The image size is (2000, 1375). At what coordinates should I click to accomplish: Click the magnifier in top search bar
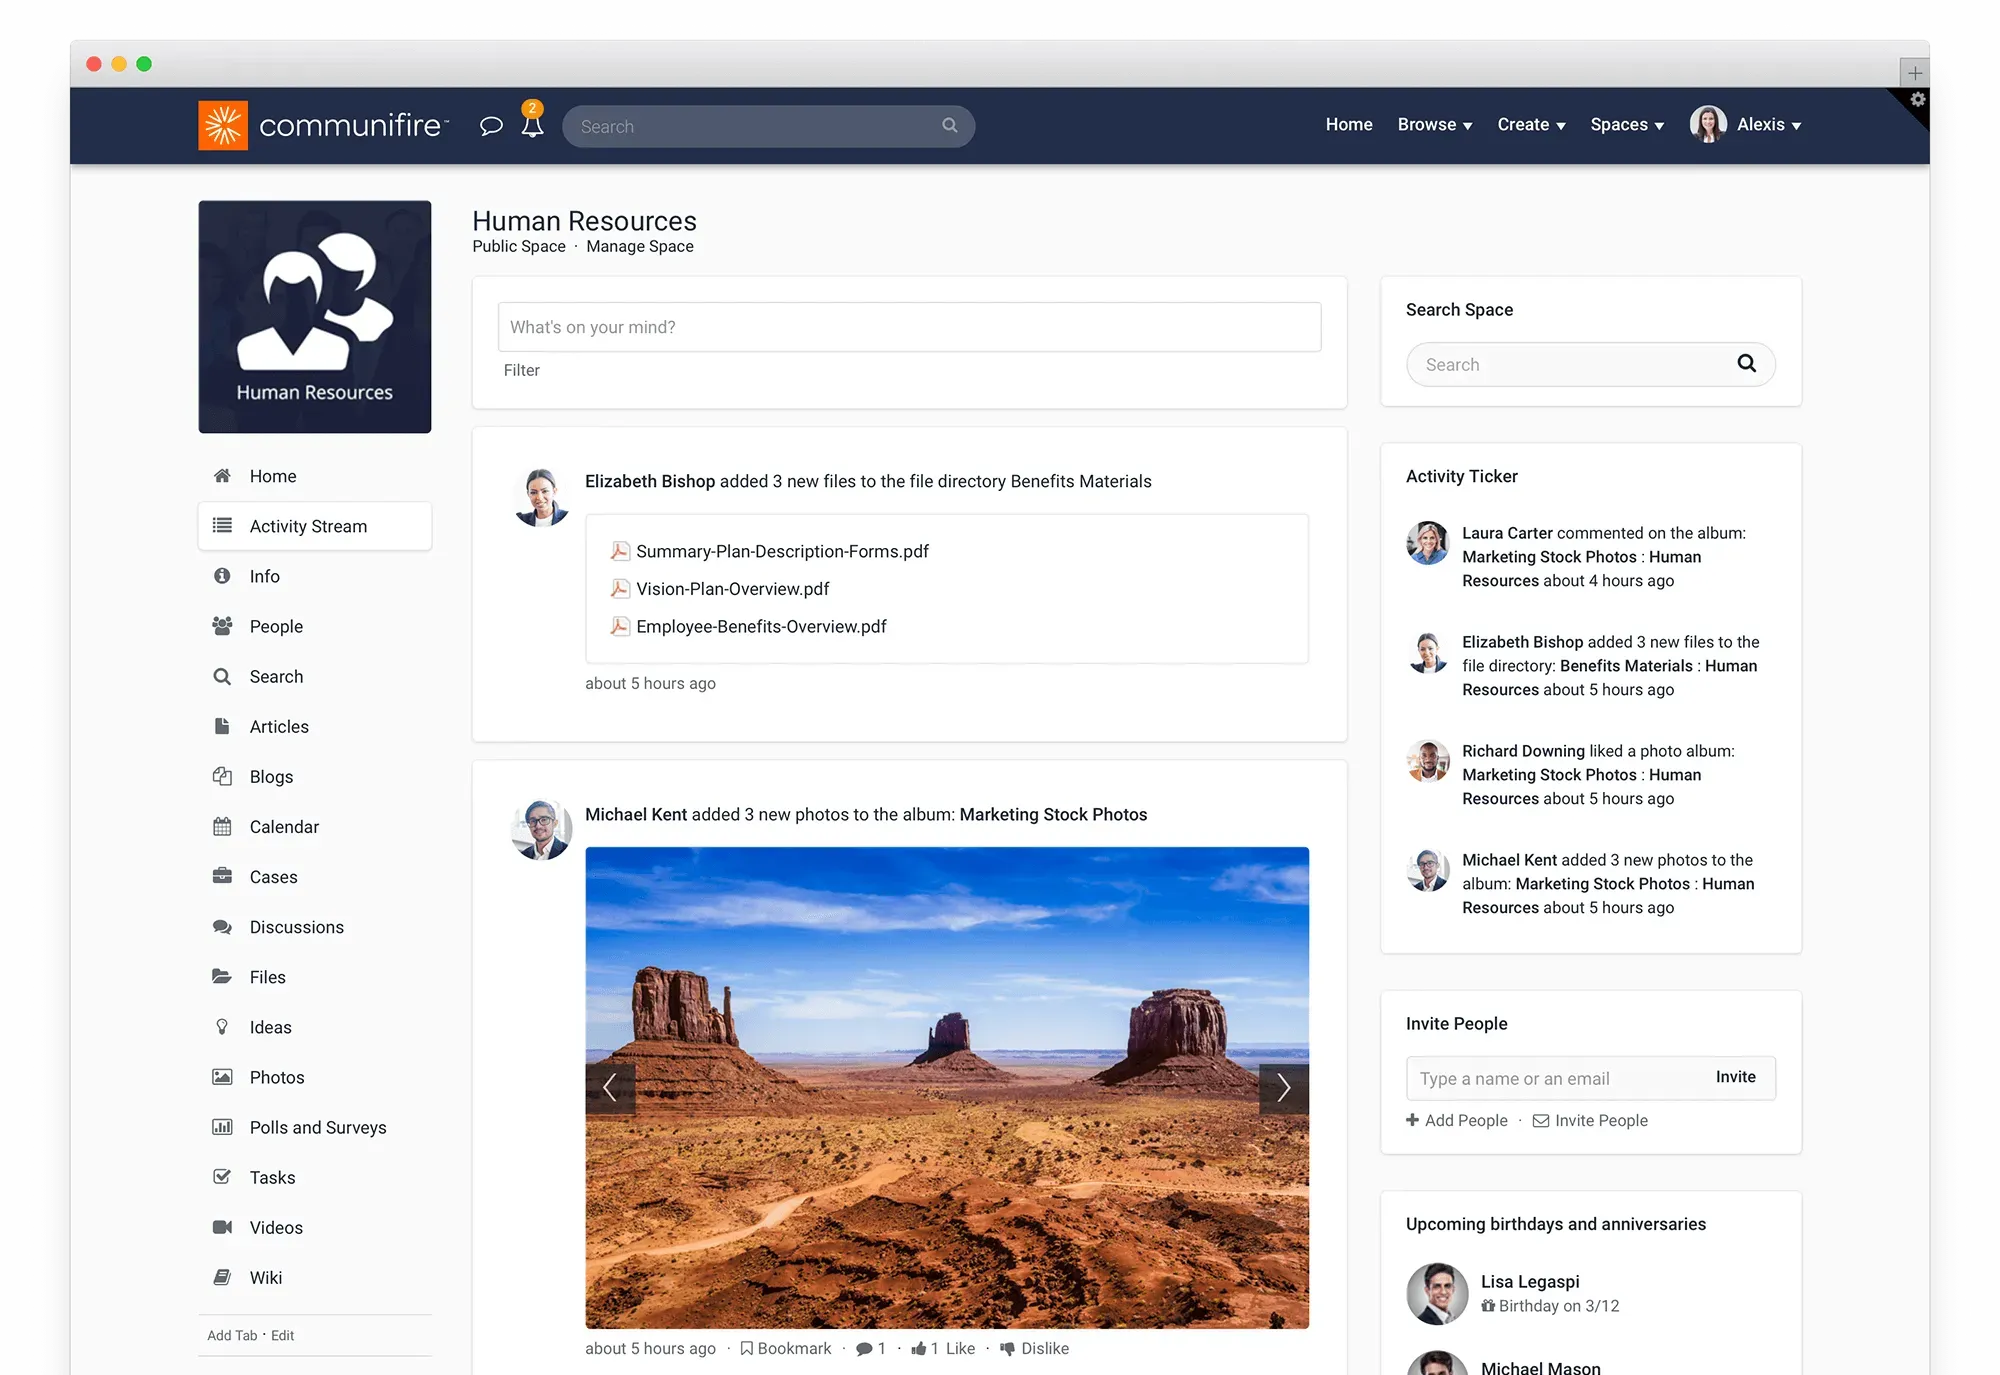tap(950, 125)
